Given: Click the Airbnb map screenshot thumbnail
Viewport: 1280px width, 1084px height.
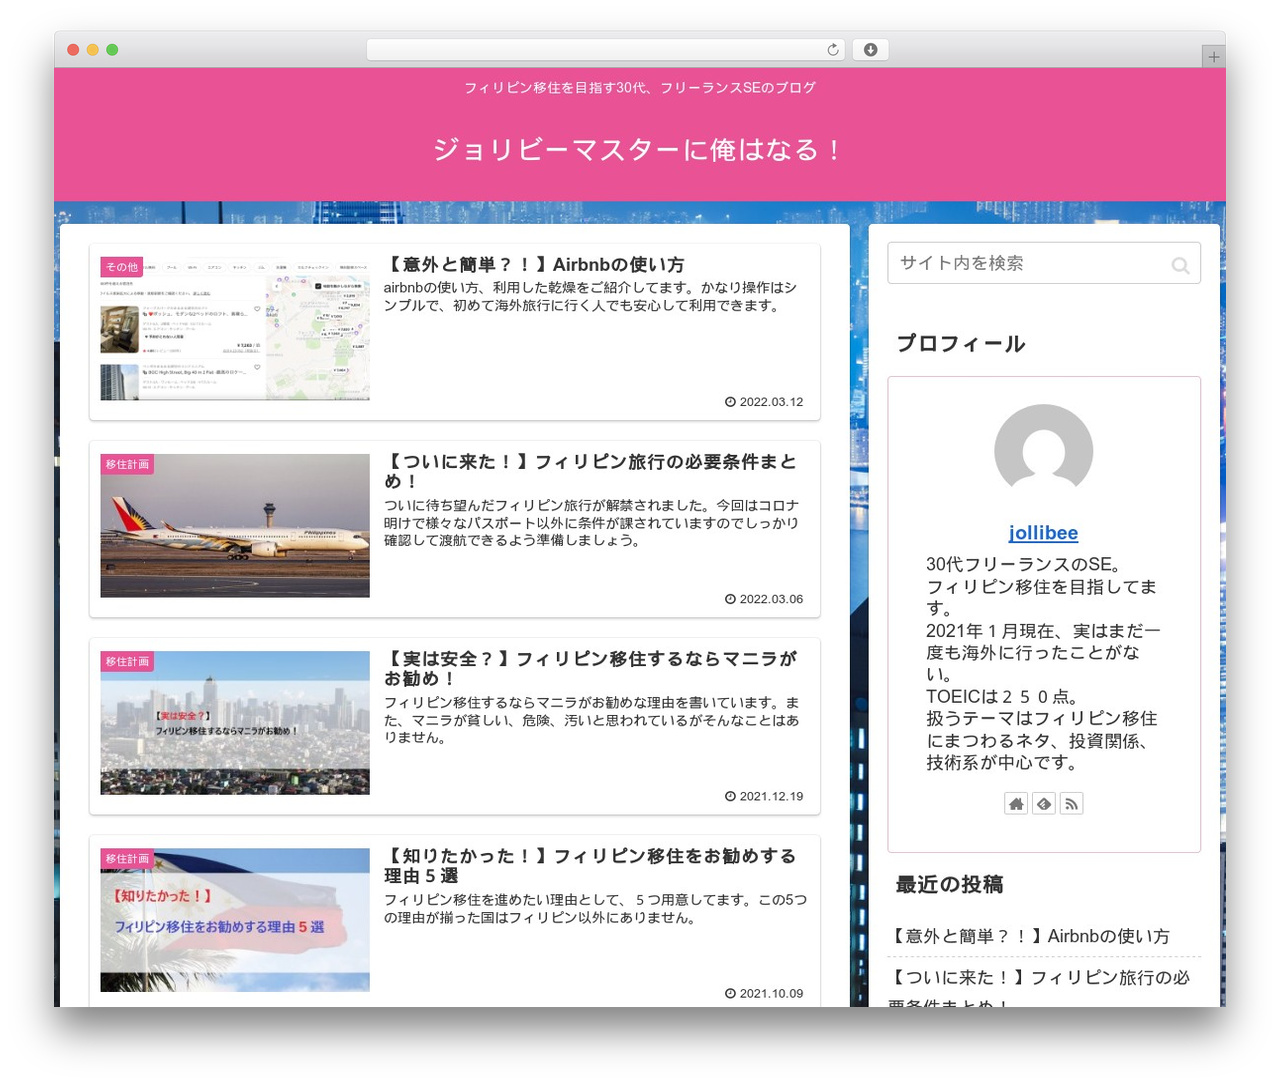Looking at the screenshot, I should [x=235, y=329].
